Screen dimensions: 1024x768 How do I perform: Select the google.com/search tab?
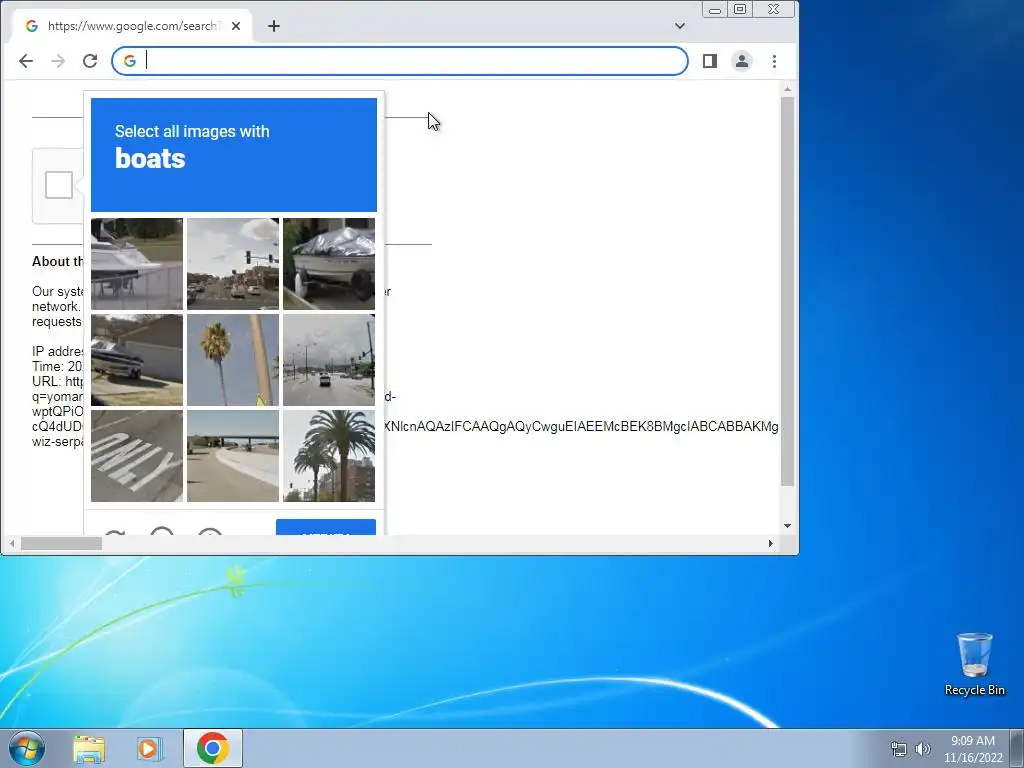131,26
